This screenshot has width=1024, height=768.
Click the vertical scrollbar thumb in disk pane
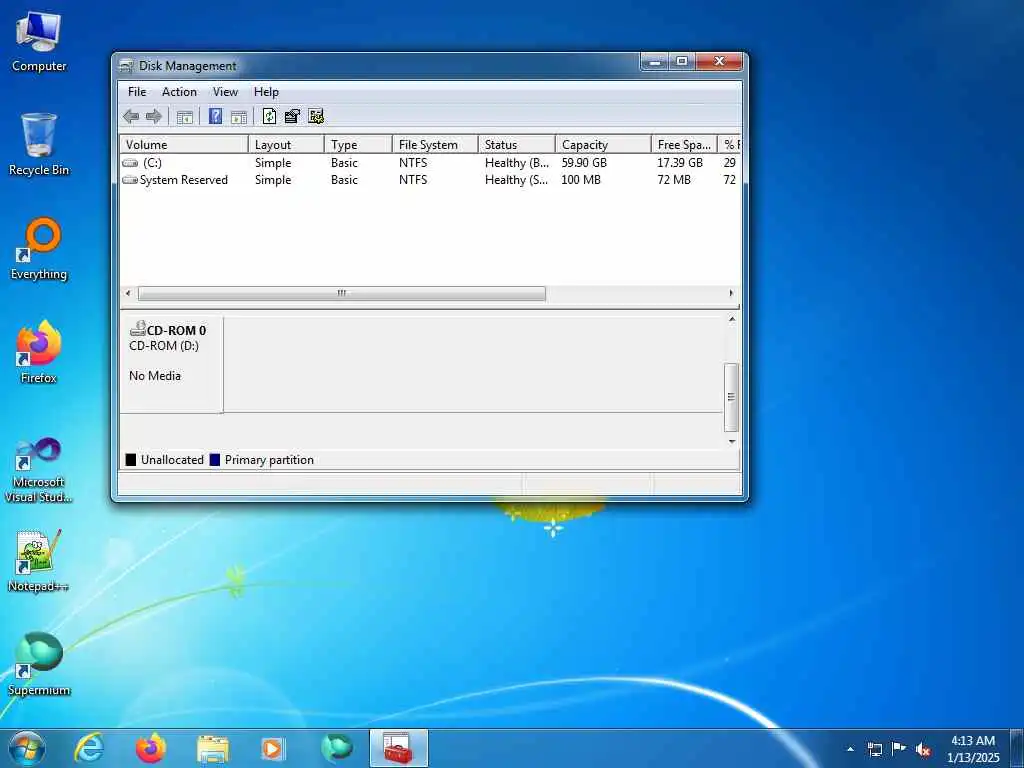point(731,396)
